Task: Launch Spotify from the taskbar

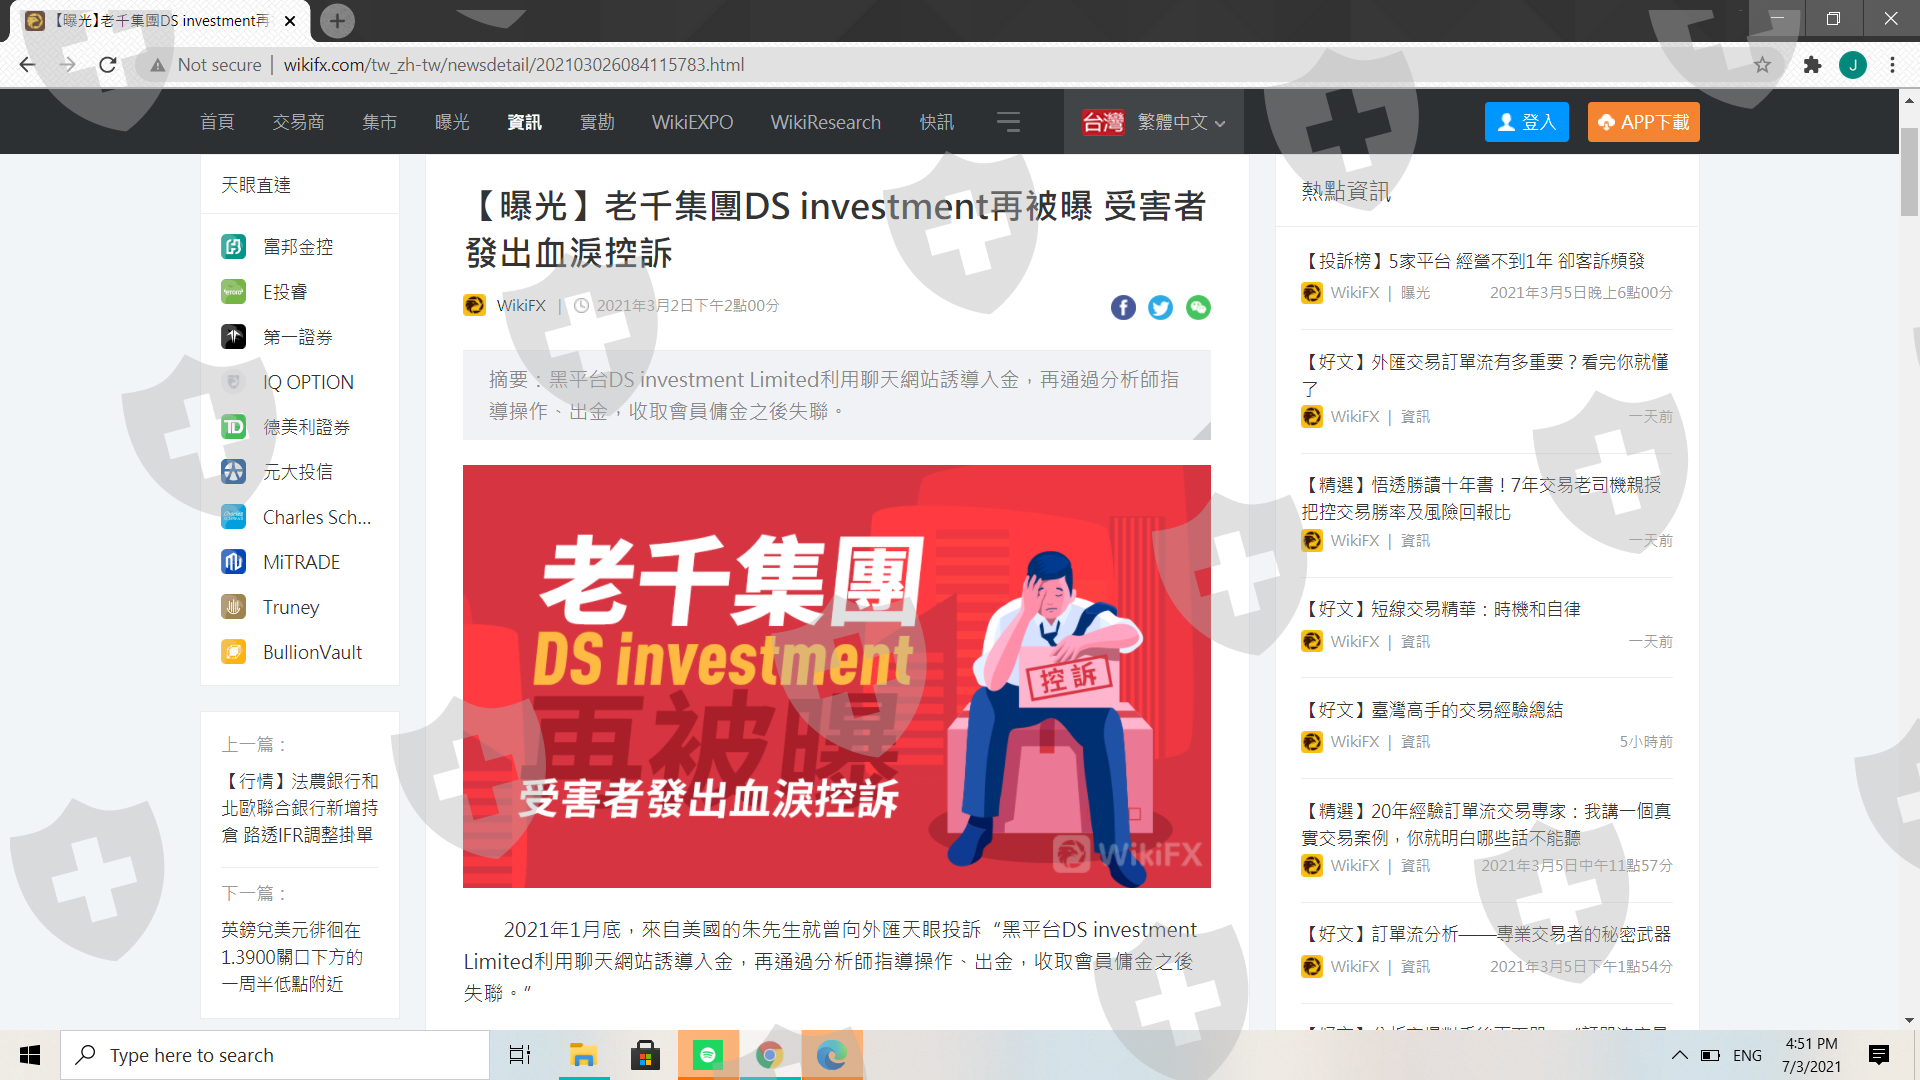Action: 708,1055
